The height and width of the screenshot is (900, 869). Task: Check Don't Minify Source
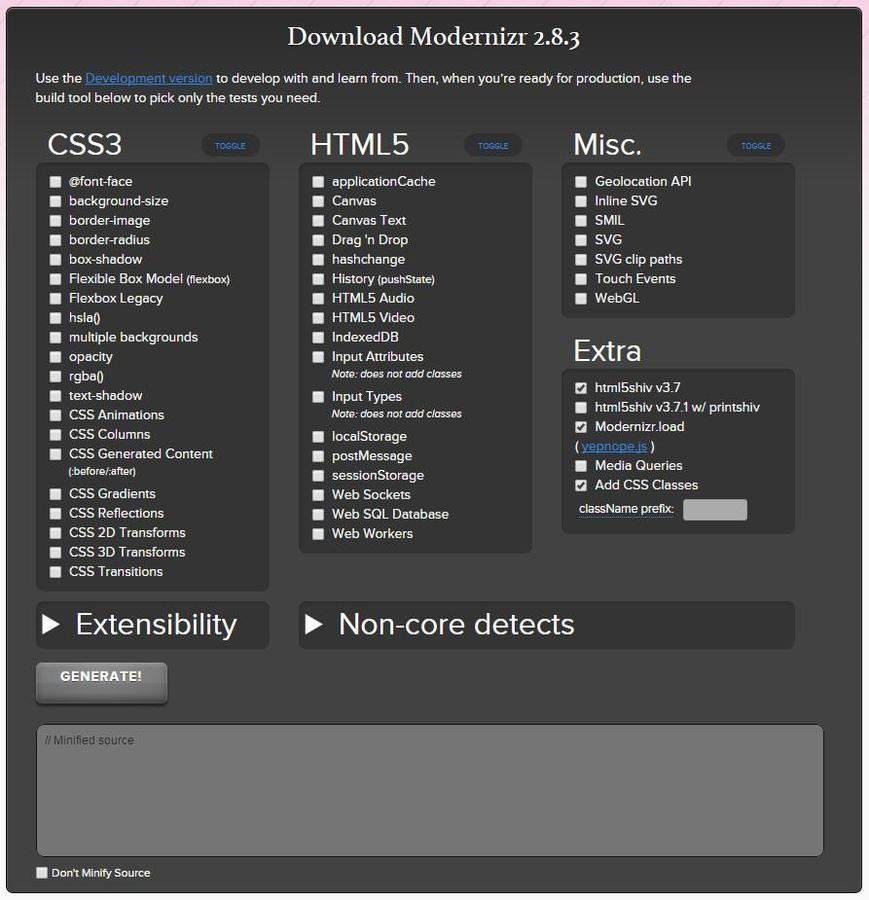(x=42, y=873)
